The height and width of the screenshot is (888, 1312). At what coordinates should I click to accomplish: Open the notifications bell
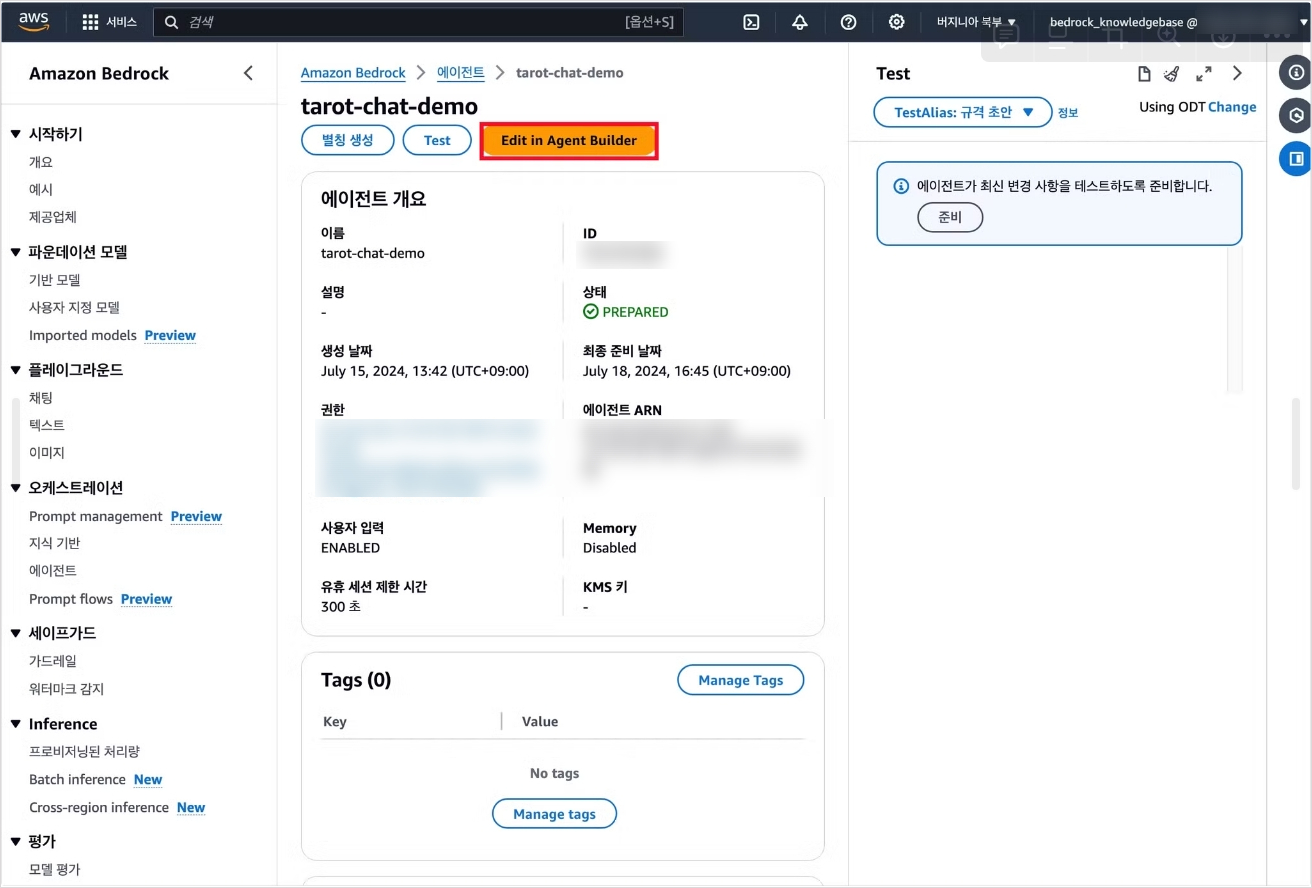800,22
